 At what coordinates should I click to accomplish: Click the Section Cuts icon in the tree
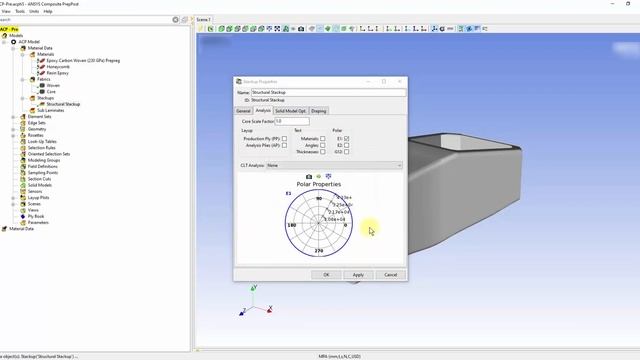(23, 179)
